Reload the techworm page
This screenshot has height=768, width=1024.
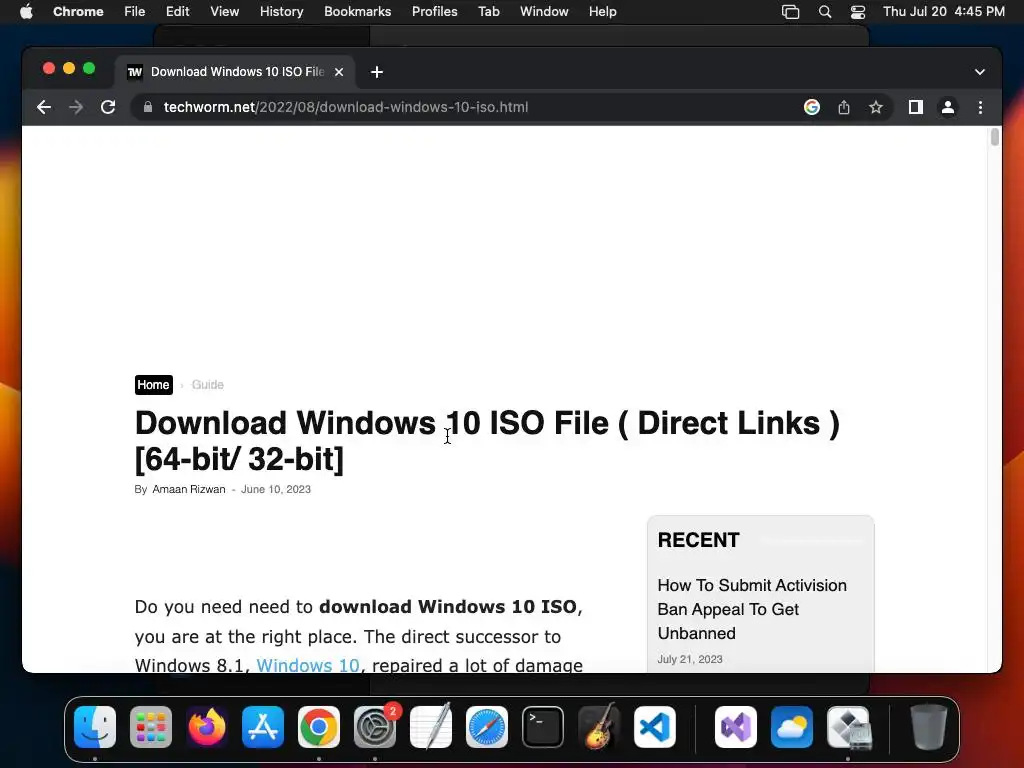tap(108, 107)
